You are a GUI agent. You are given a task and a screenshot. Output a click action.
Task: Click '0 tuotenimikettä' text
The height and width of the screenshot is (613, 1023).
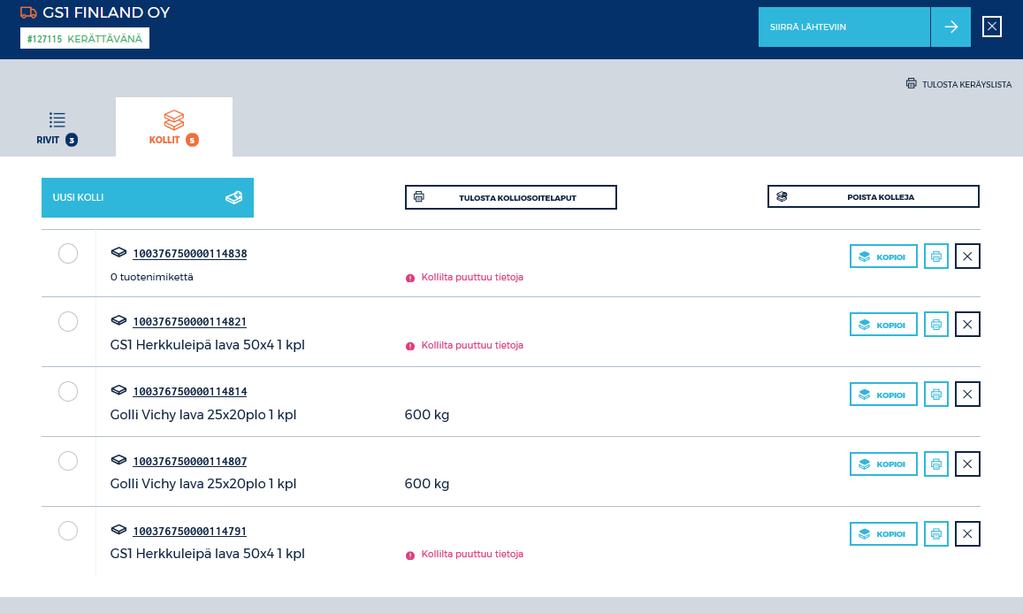[151, 277]
